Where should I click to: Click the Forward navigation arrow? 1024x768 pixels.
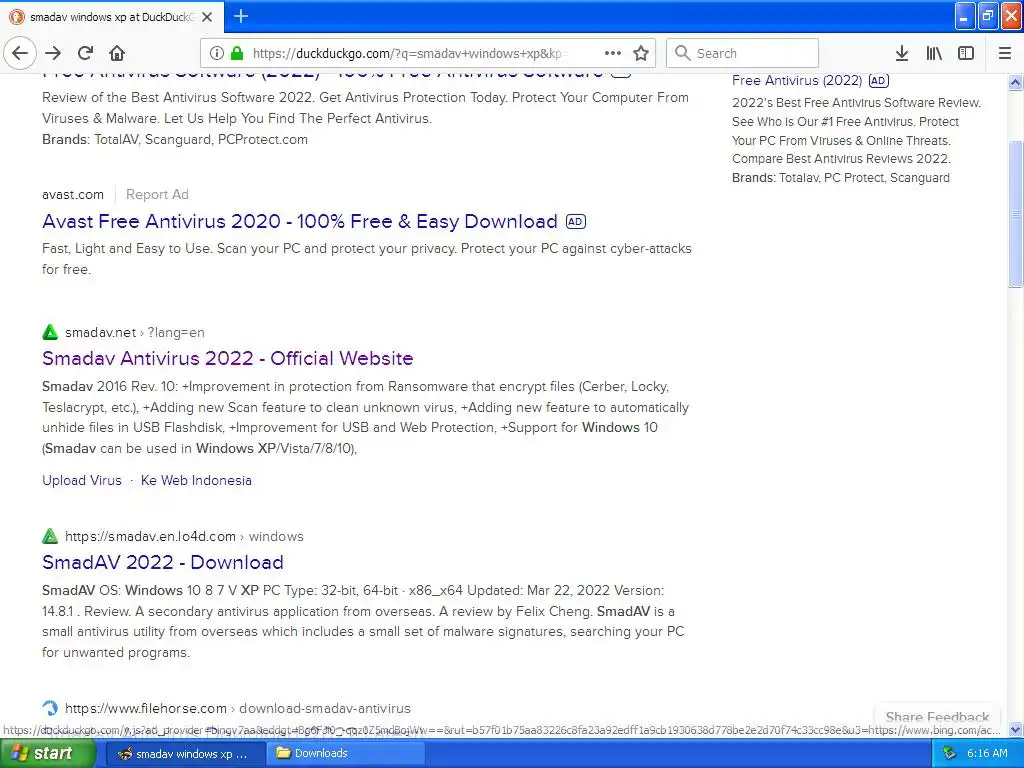click(53, 53)
